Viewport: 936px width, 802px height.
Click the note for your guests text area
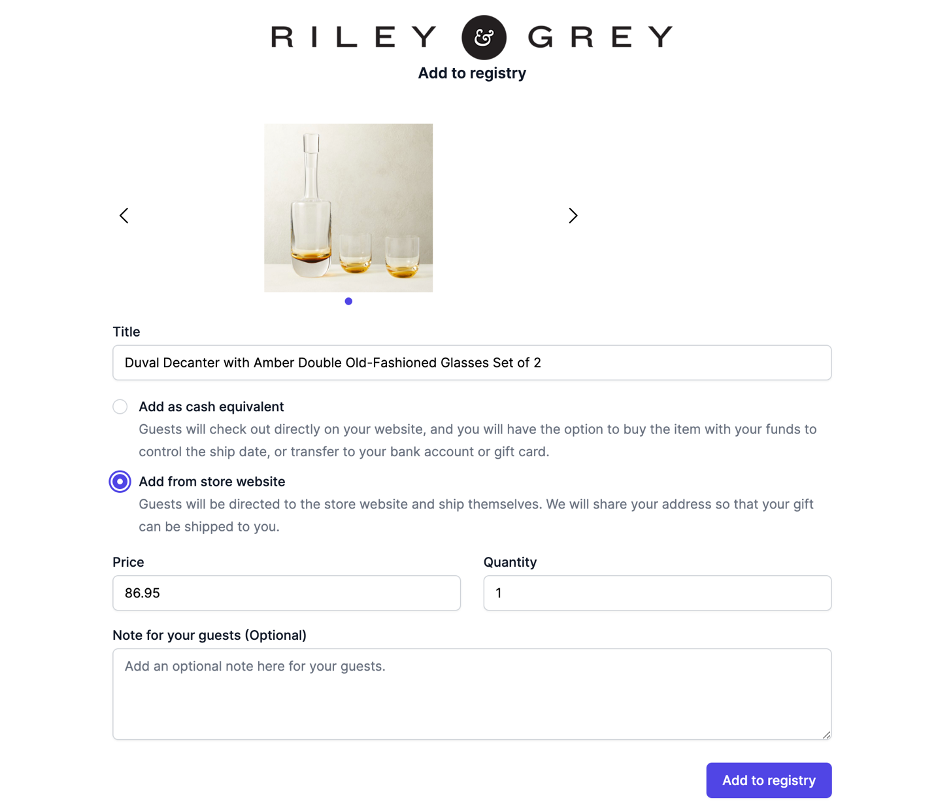point(471,693)
